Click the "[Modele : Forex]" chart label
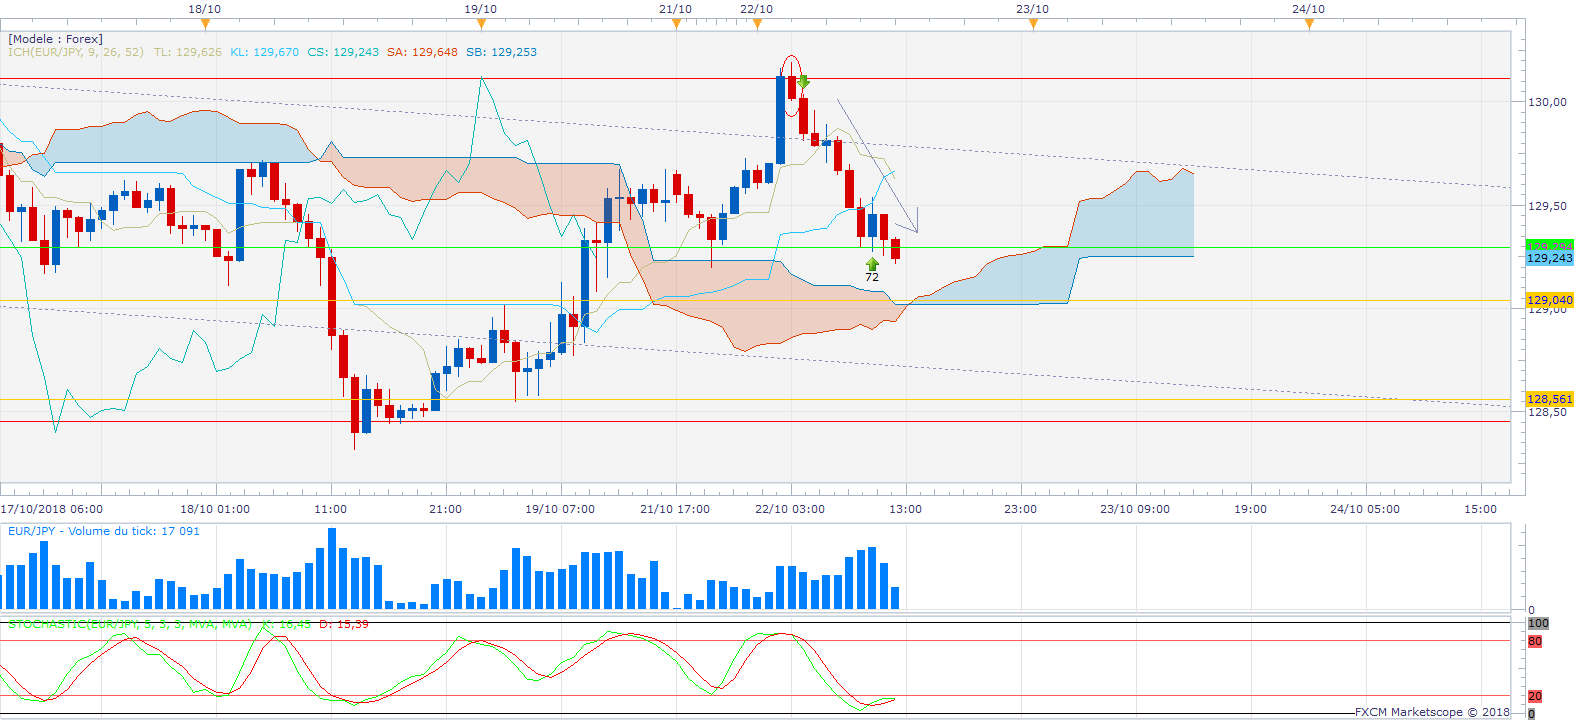Viewport: 1583px width, 720px height. tap(55, 39)
